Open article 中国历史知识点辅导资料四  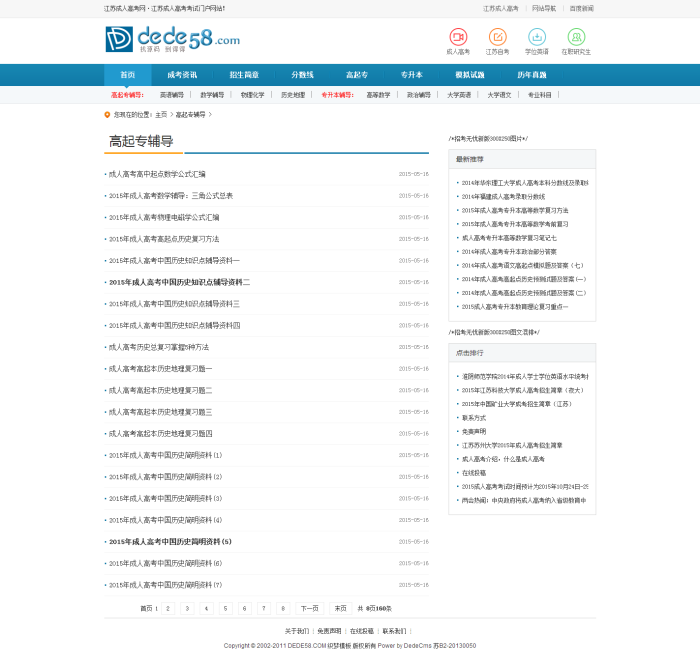[x=175, y=325]
